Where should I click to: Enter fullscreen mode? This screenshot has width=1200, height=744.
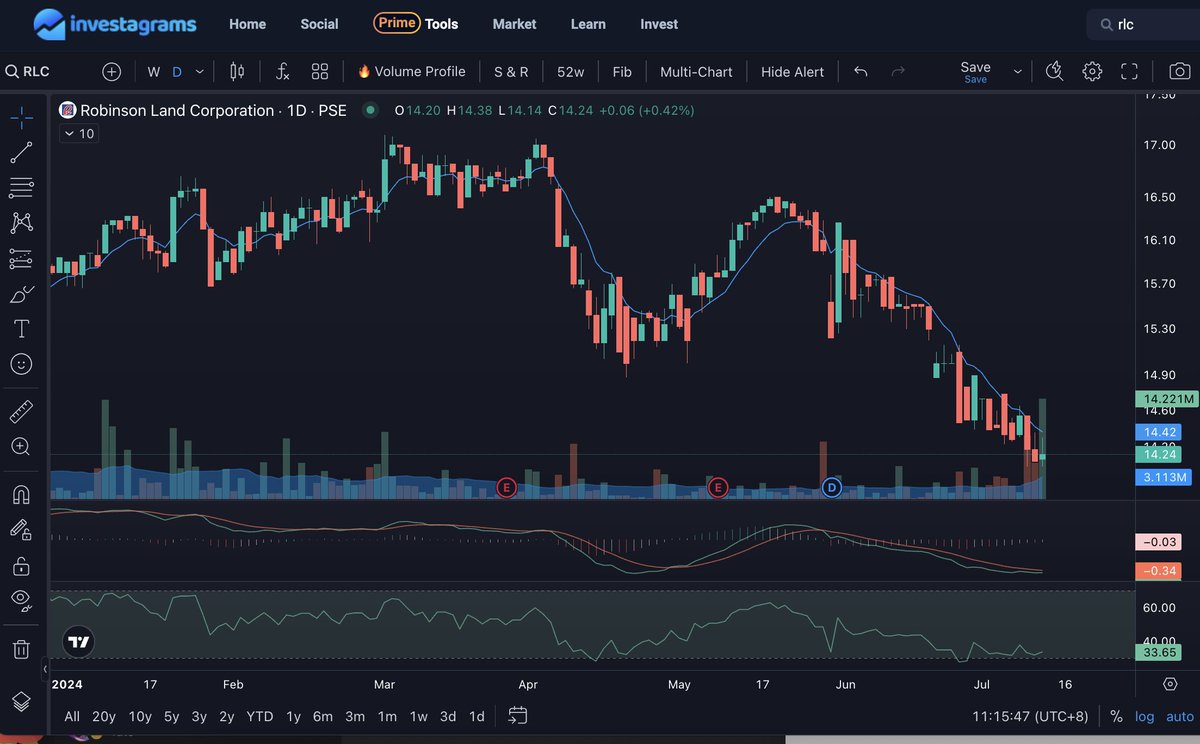(1130, 72)
